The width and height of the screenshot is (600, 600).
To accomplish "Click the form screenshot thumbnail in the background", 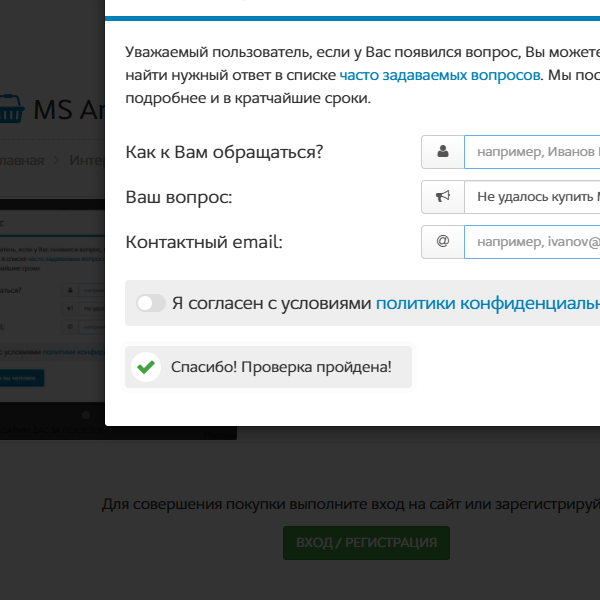I will click(x=52, y=310).
